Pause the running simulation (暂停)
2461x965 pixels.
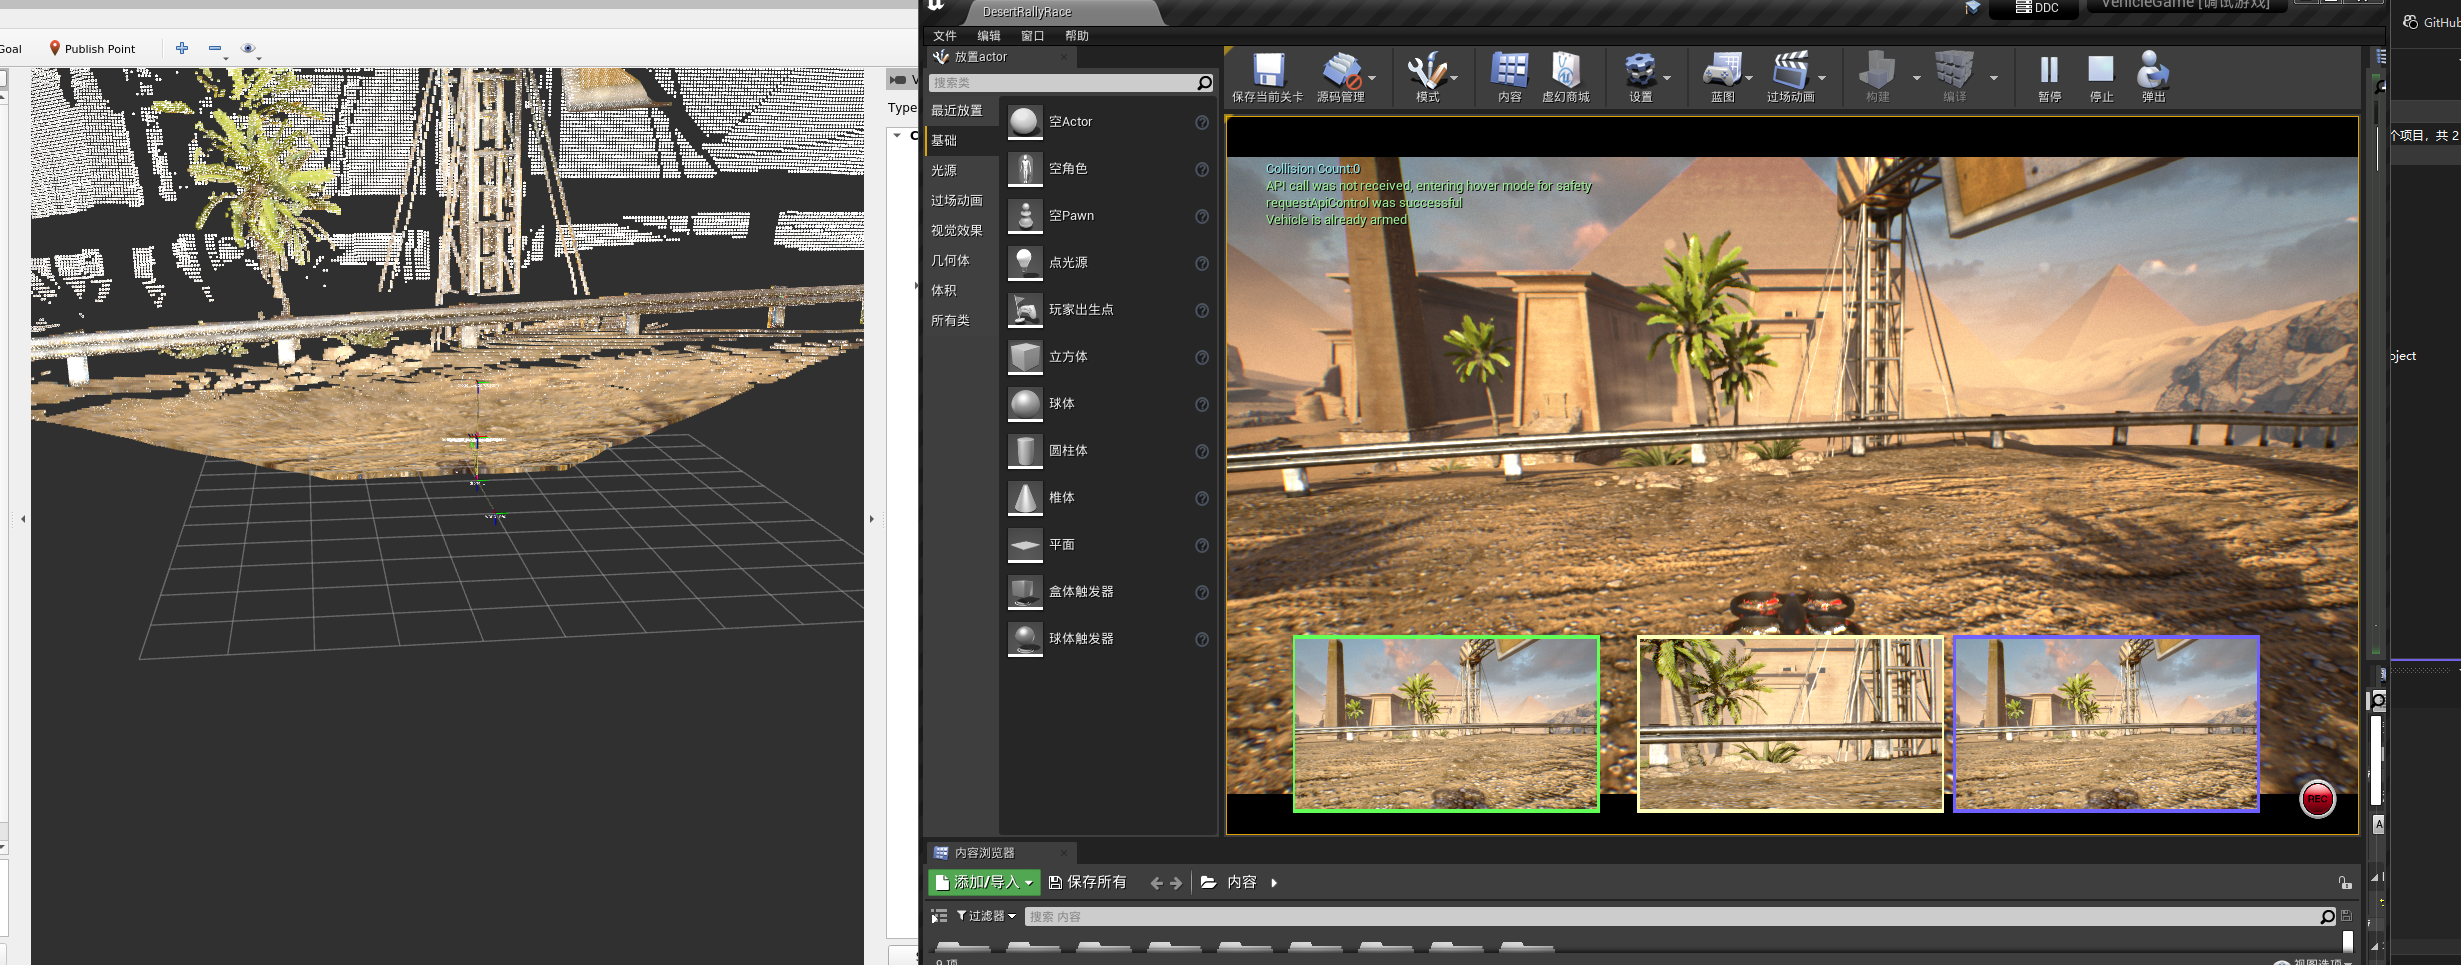2049,70
